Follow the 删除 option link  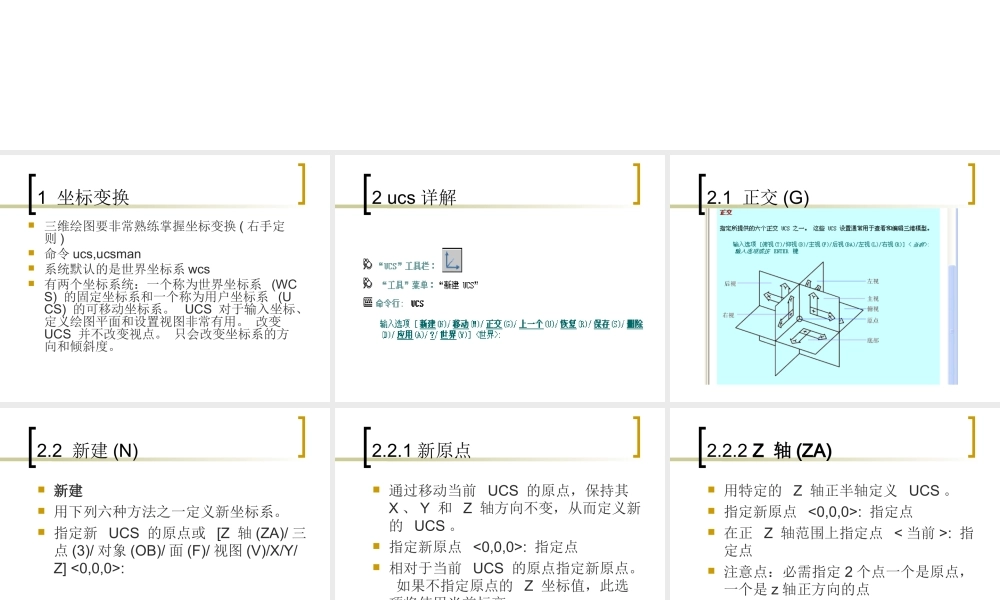click(635, 325)
